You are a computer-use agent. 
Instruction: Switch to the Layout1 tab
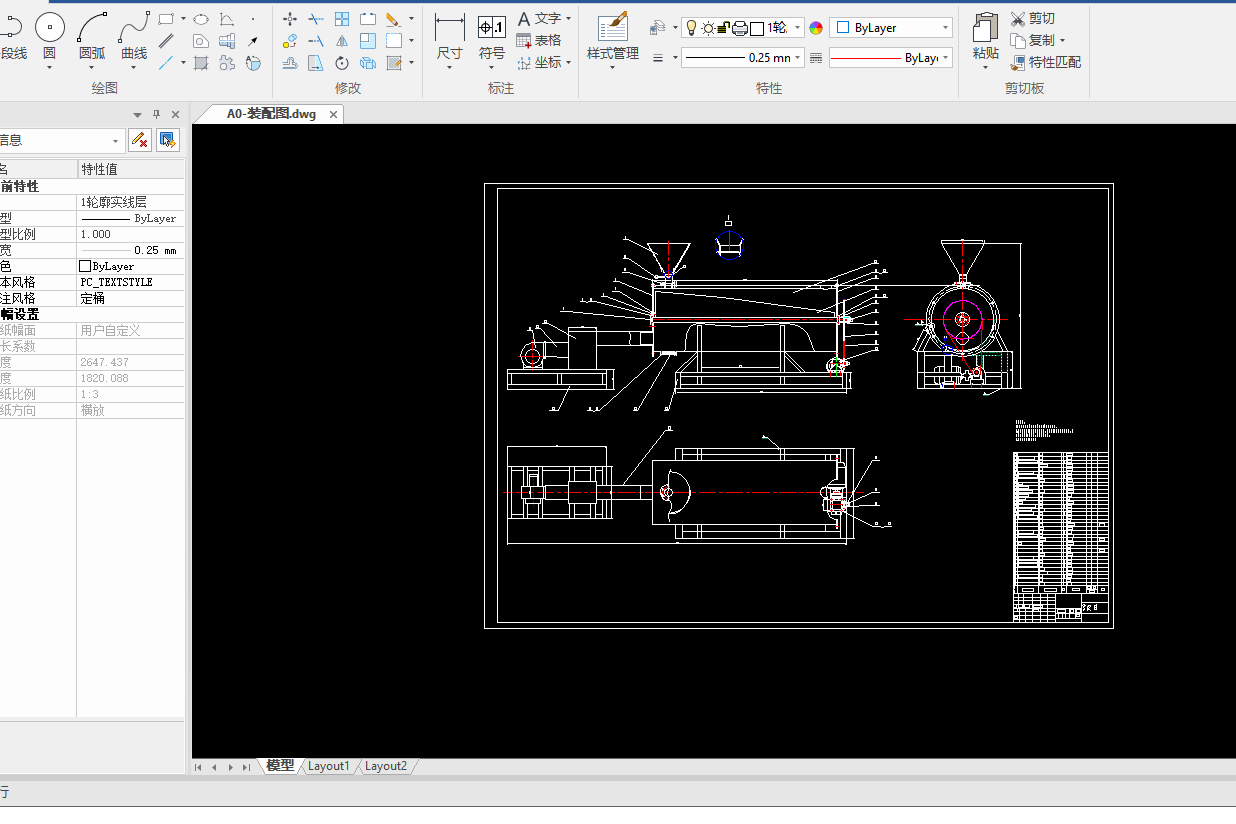pyautogui.click(x=329, y=766)
